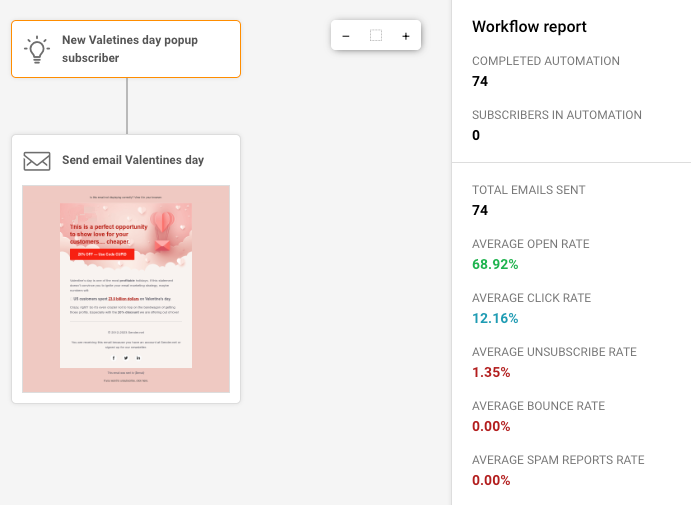Click Twitter icon in email preview
Image resolution: width=691 pixels, height=505 pixels.
[x=125, y=357]
